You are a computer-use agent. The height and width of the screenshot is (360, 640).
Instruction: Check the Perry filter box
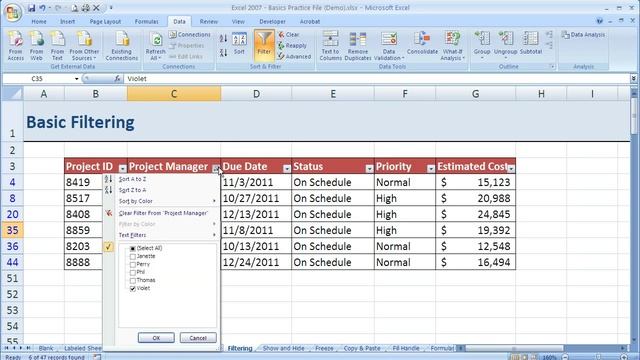coord(133,265)
